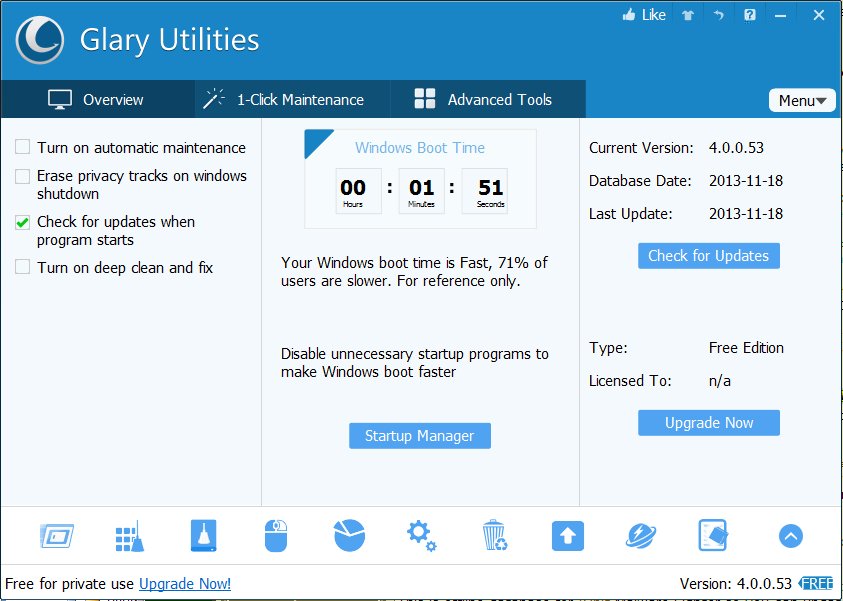Viewport: 843px width, 601px height.
Task: Click the double gears icon in dock
Action: coord(422,536)
